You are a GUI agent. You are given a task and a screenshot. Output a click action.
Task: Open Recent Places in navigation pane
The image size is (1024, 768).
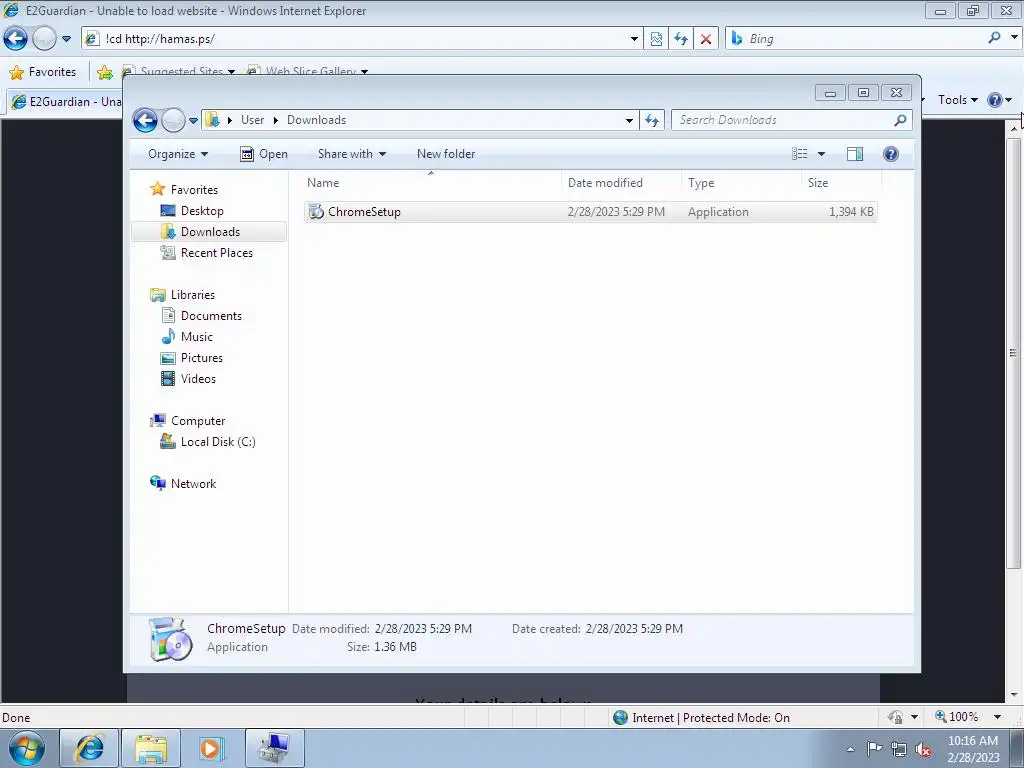click(216, 253)
